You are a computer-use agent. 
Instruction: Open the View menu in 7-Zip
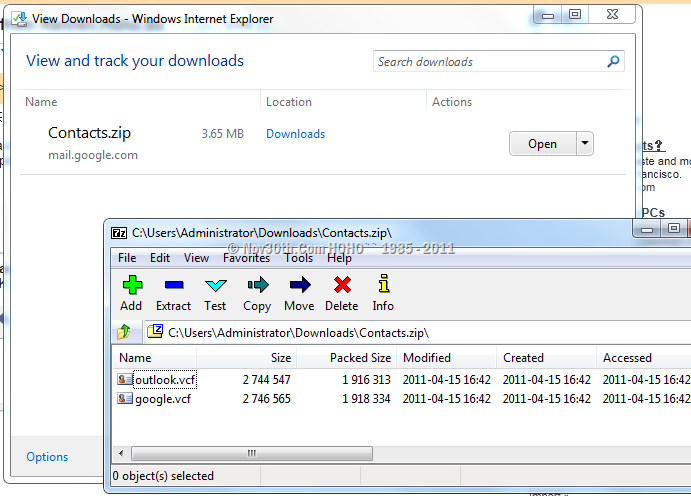pos(196,258)
